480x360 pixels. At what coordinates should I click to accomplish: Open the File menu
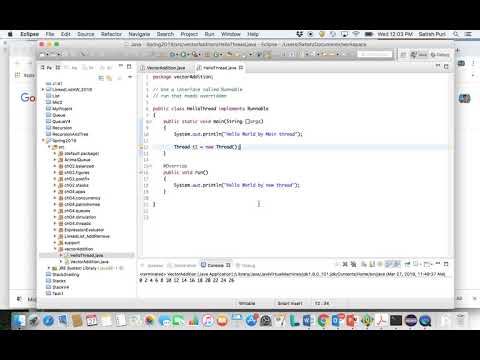click(x=50, y=34)
